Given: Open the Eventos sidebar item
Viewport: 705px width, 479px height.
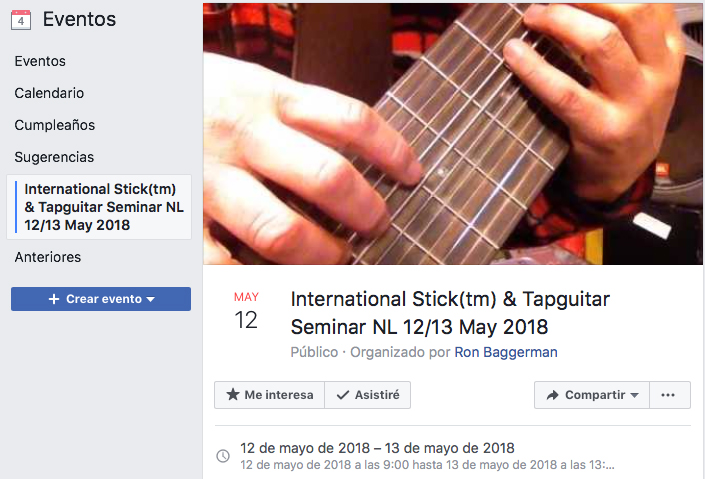Looking at the screenshot, I should click(x=40, y=61).
